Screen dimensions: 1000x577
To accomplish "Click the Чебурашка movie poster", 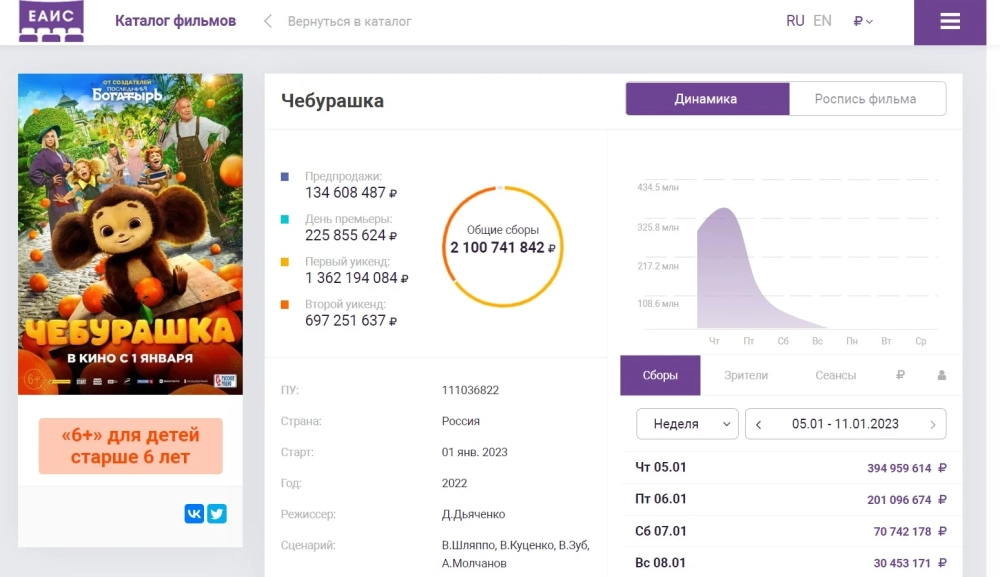I will [130, 234].
